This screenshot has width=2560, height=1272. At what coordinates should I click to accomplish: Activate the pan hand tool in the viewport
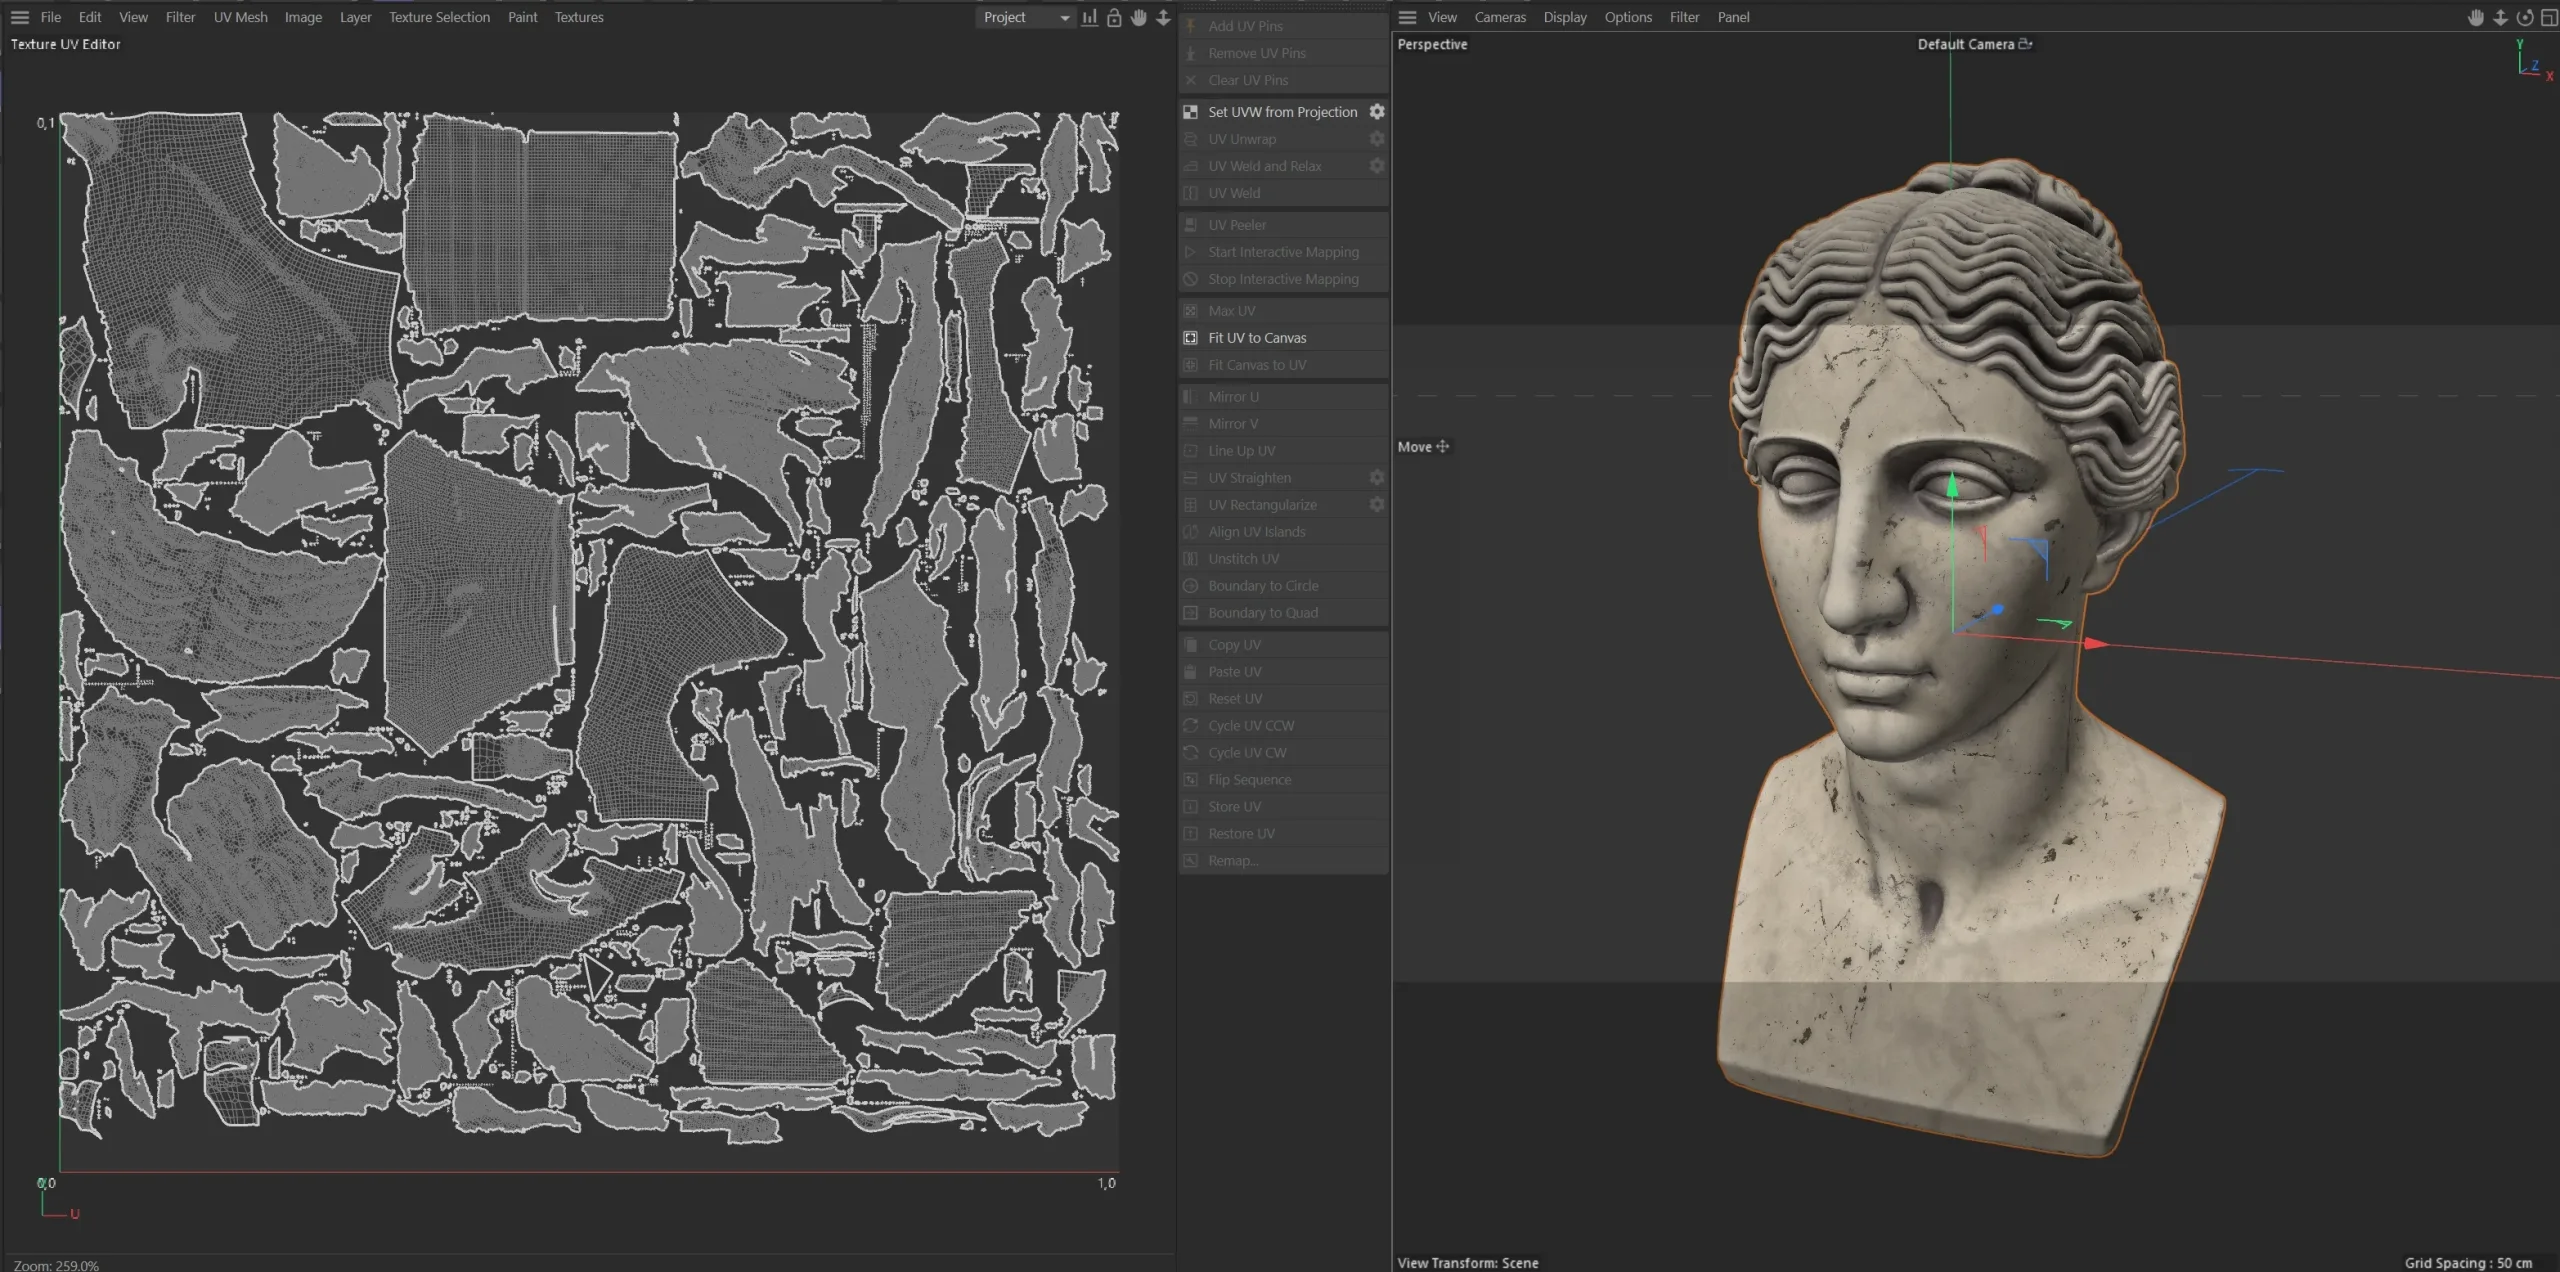(x=2475, y=17)
